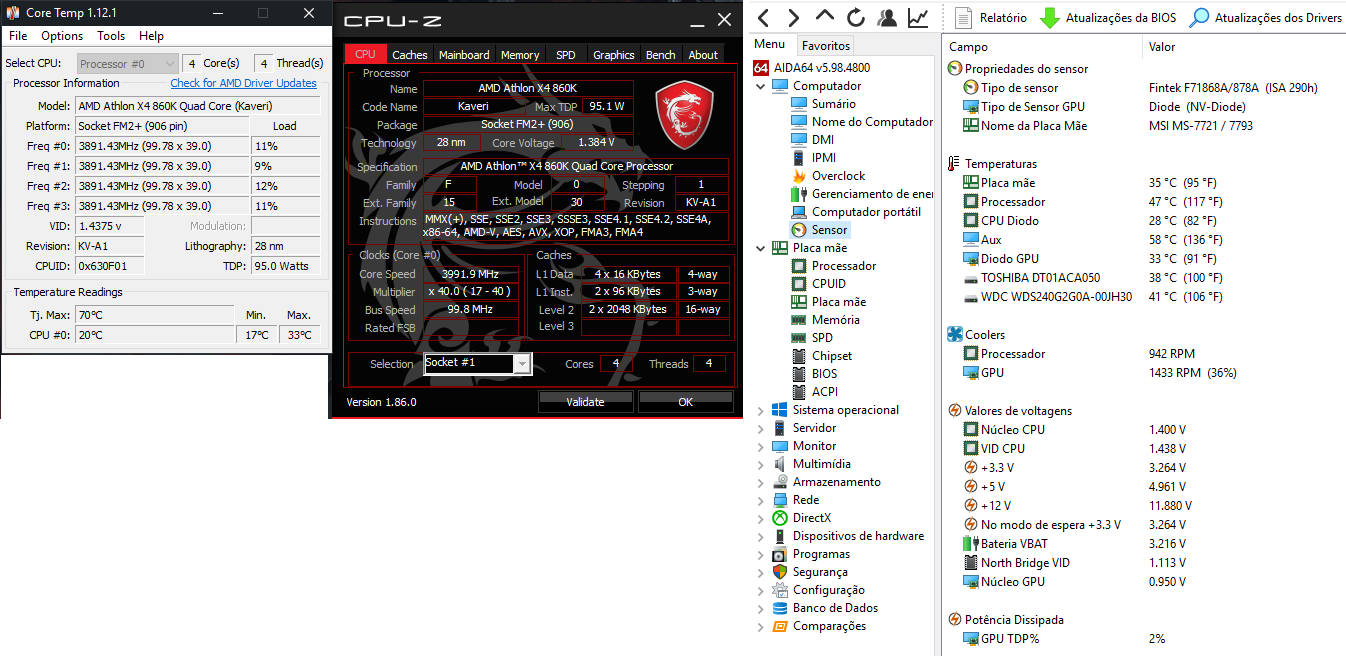Open Core Temp Help menu
The height and width of the screenshot is (656, 1346).
[152, 36]
